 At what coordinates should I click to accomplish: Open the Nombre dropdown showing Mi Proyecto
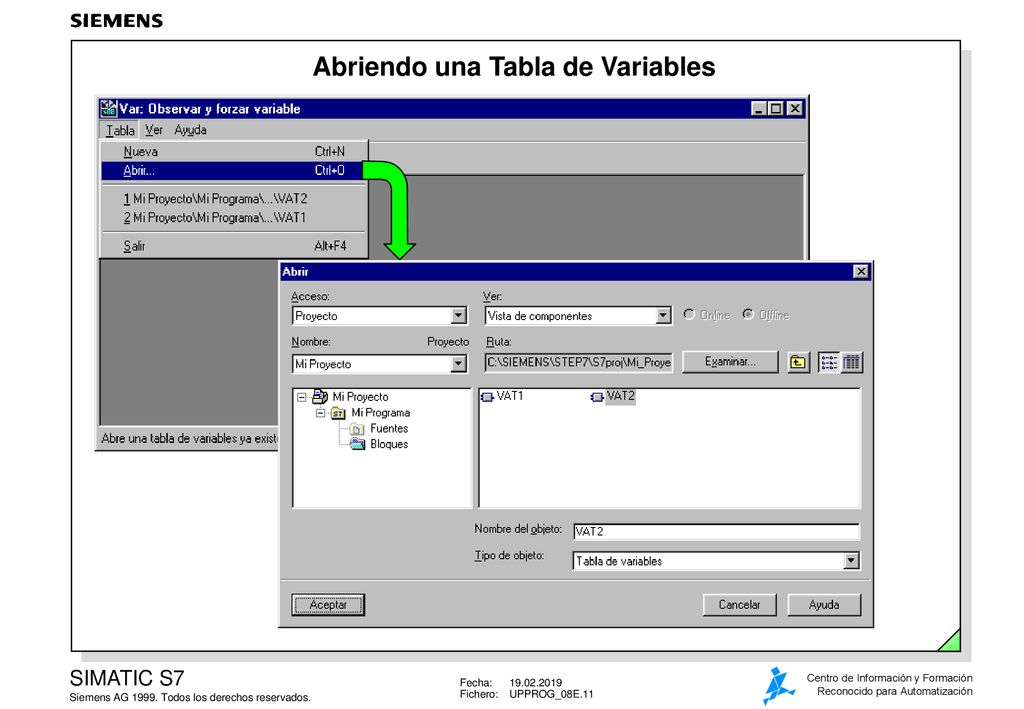click(459, 364)
